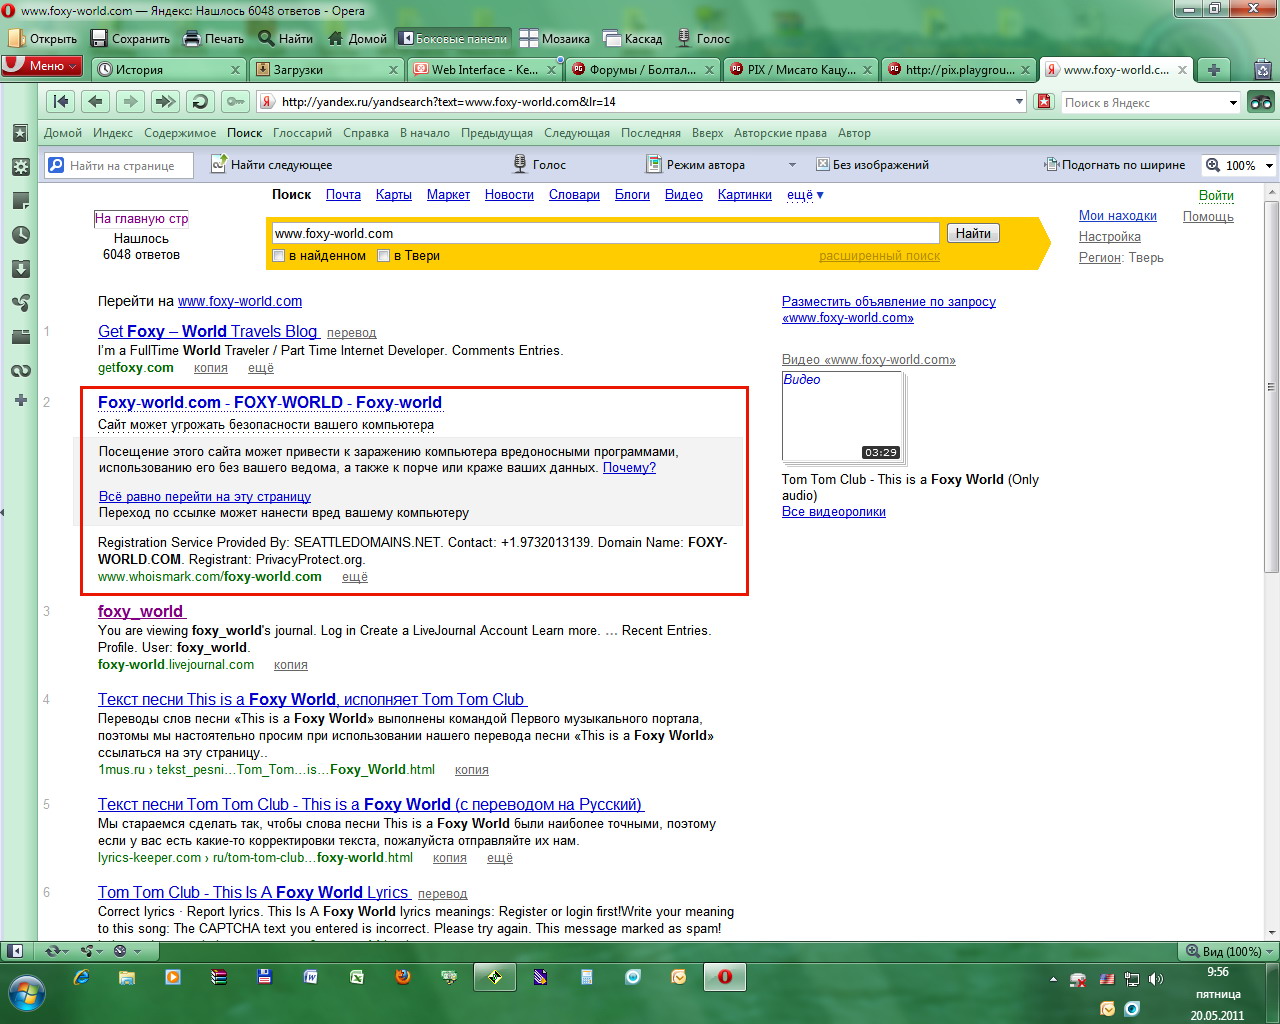The image size is (1280, 1024).
Task: Toggle 'Подогнать по ширине' fit width
Action: [1115, 165]
